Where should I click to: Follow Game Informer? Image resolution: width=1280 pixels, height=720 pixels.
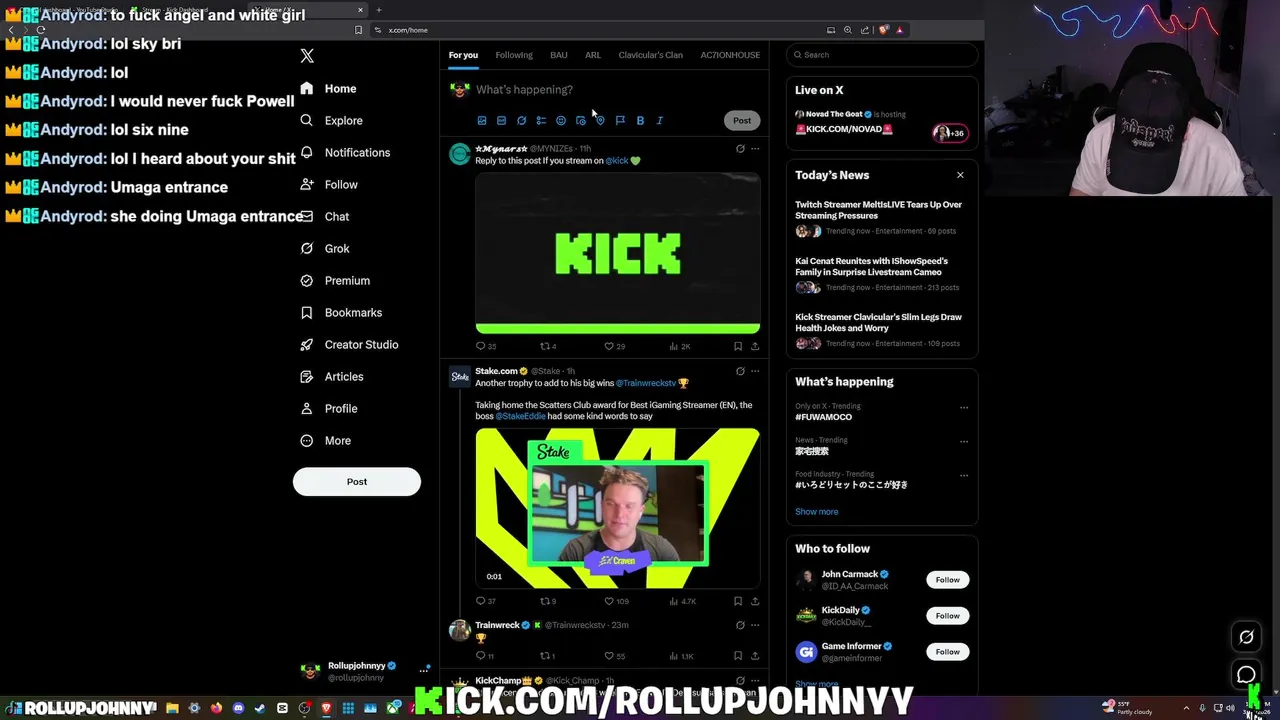(x=947, y=651)
